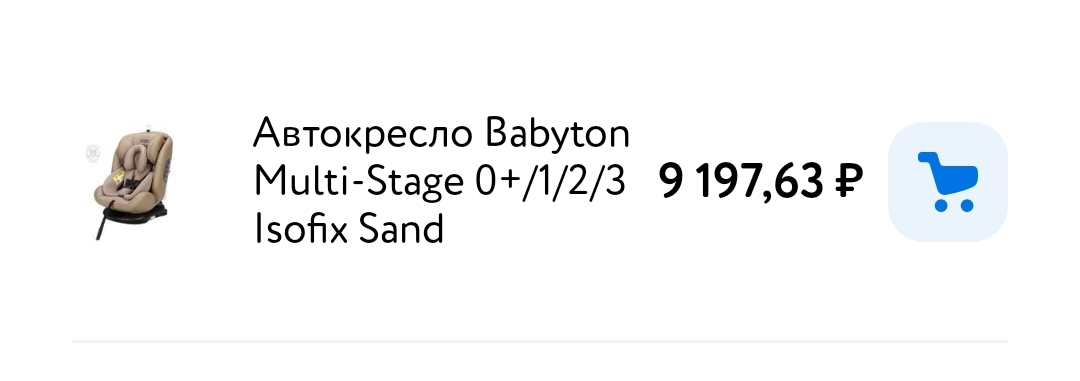
Task: Click the ruble currency symbol
Action: [849, 182]
